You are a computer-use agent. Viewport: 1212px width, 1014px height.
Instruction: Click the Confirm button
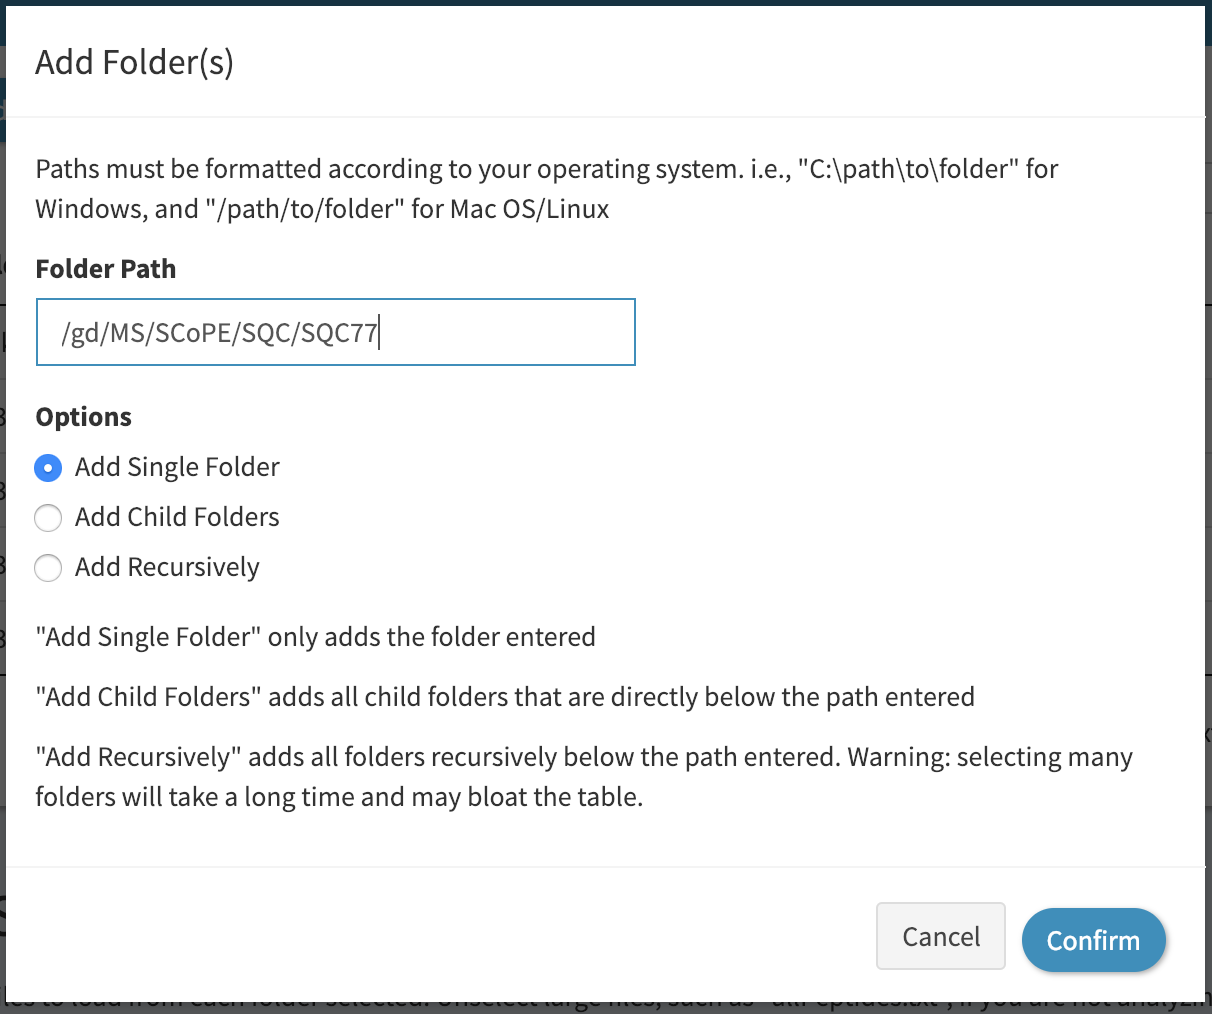point(1094,940)
